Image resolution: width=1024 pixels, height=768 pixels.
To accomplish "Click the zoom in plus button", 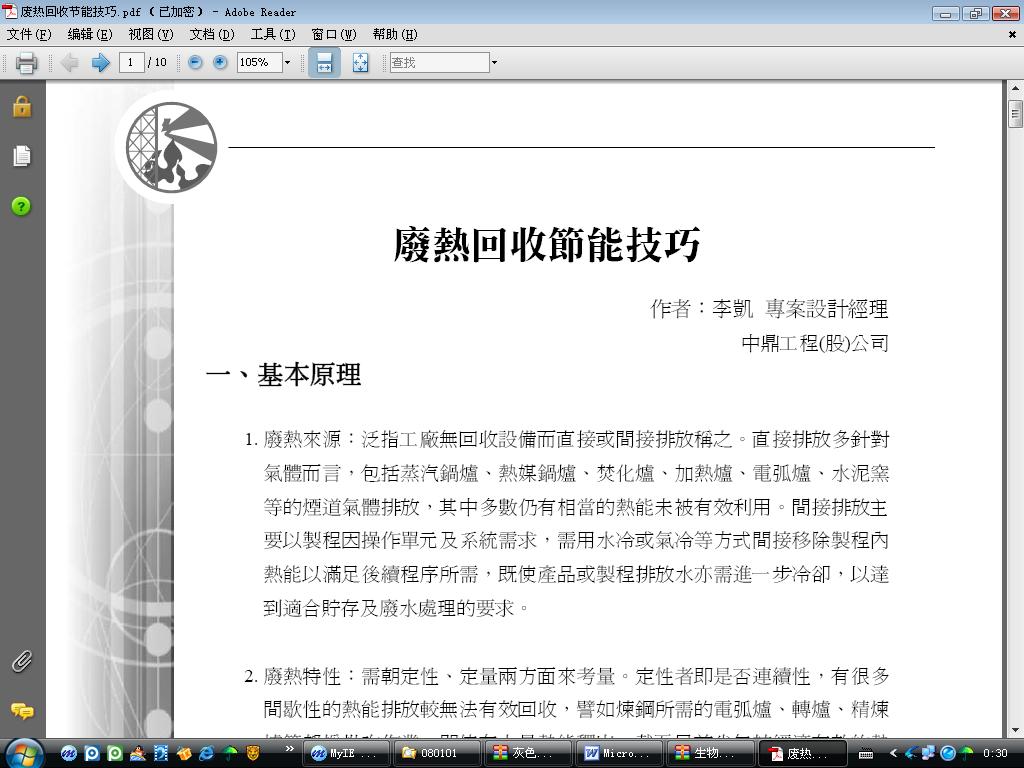I will tap(220, 63).
